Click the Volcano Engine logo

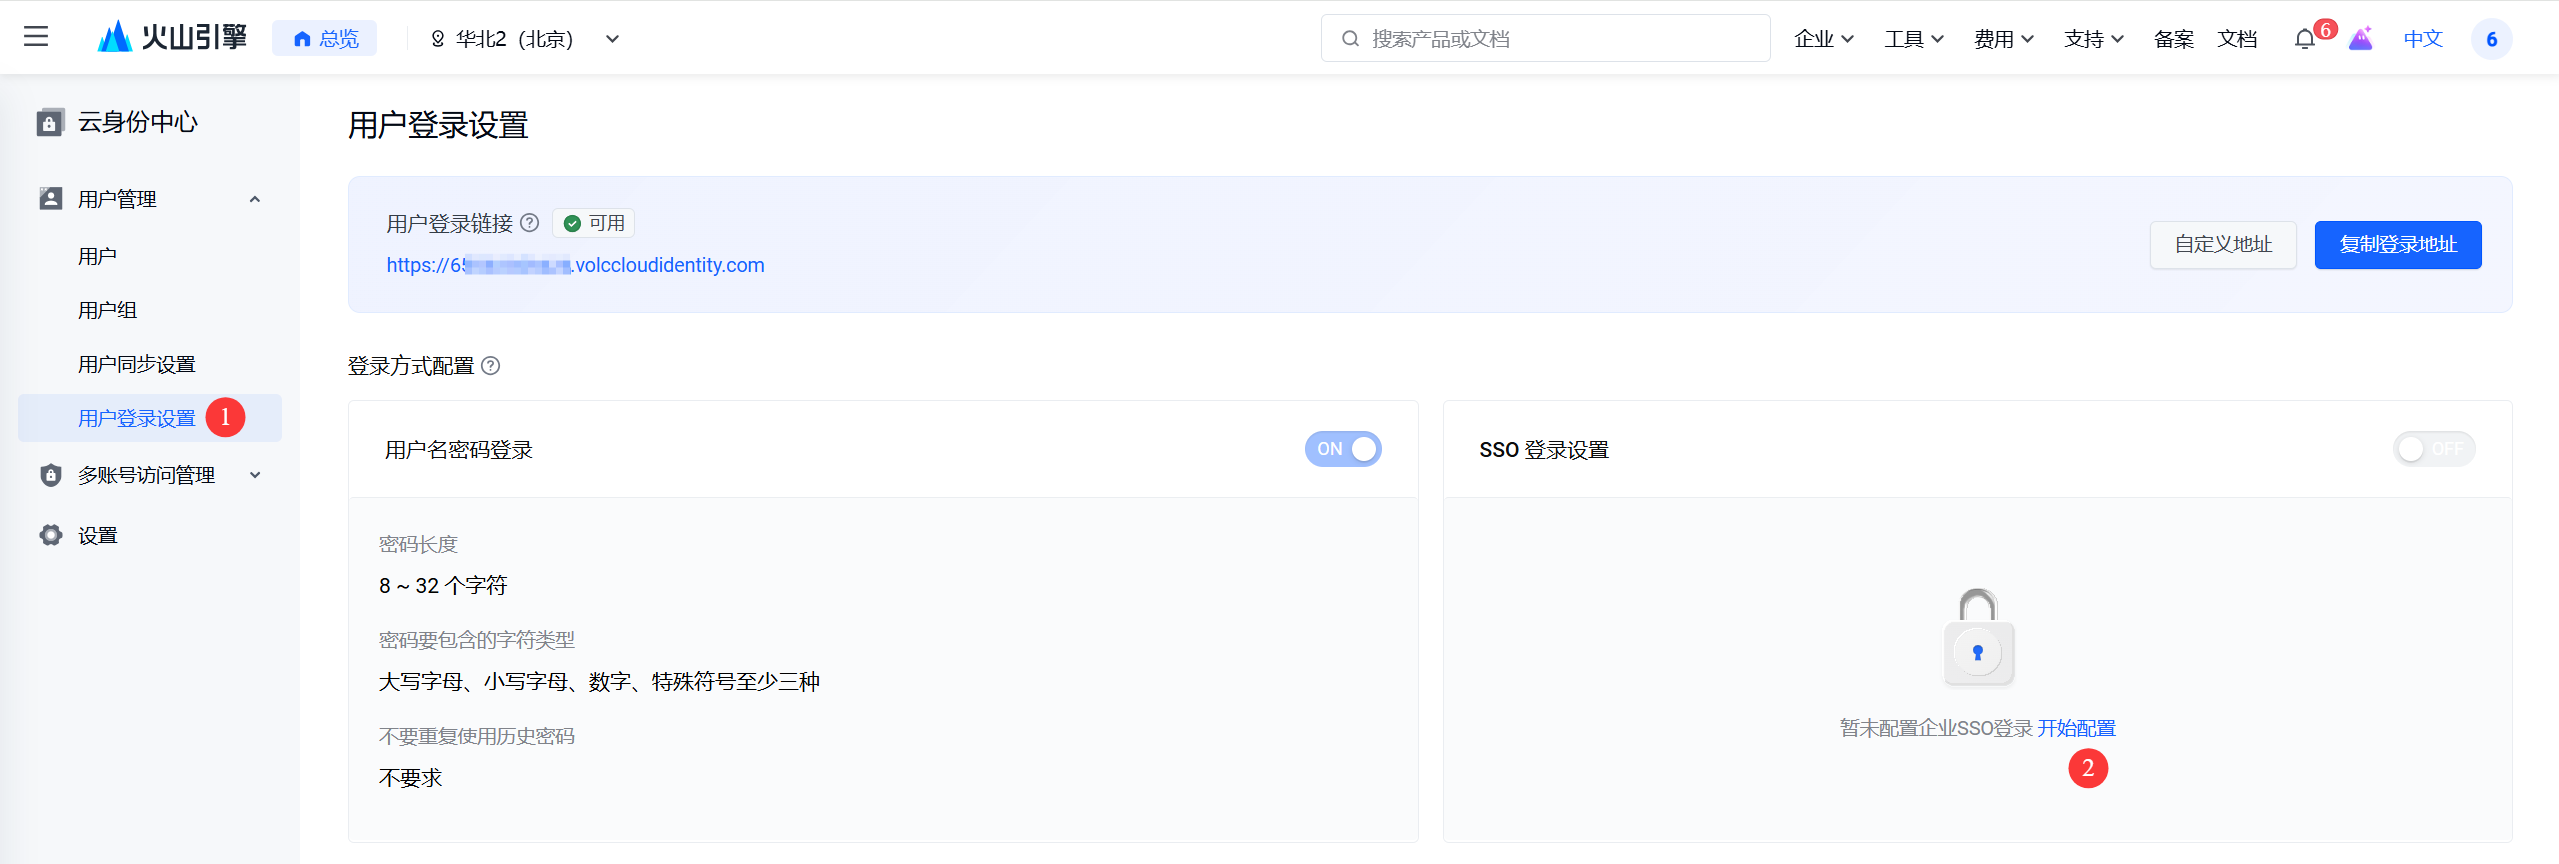(x=172, y=38)
